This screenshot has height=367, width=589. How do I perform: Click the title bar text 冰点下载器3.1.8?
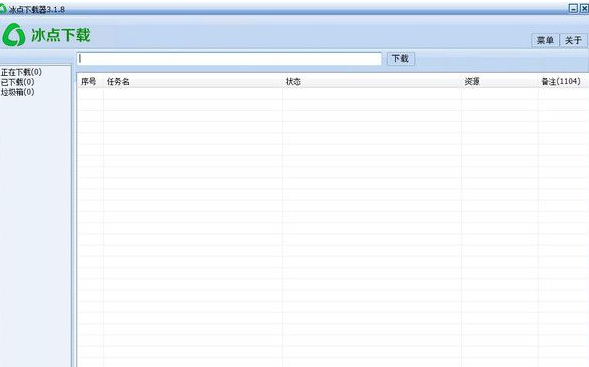37,9
